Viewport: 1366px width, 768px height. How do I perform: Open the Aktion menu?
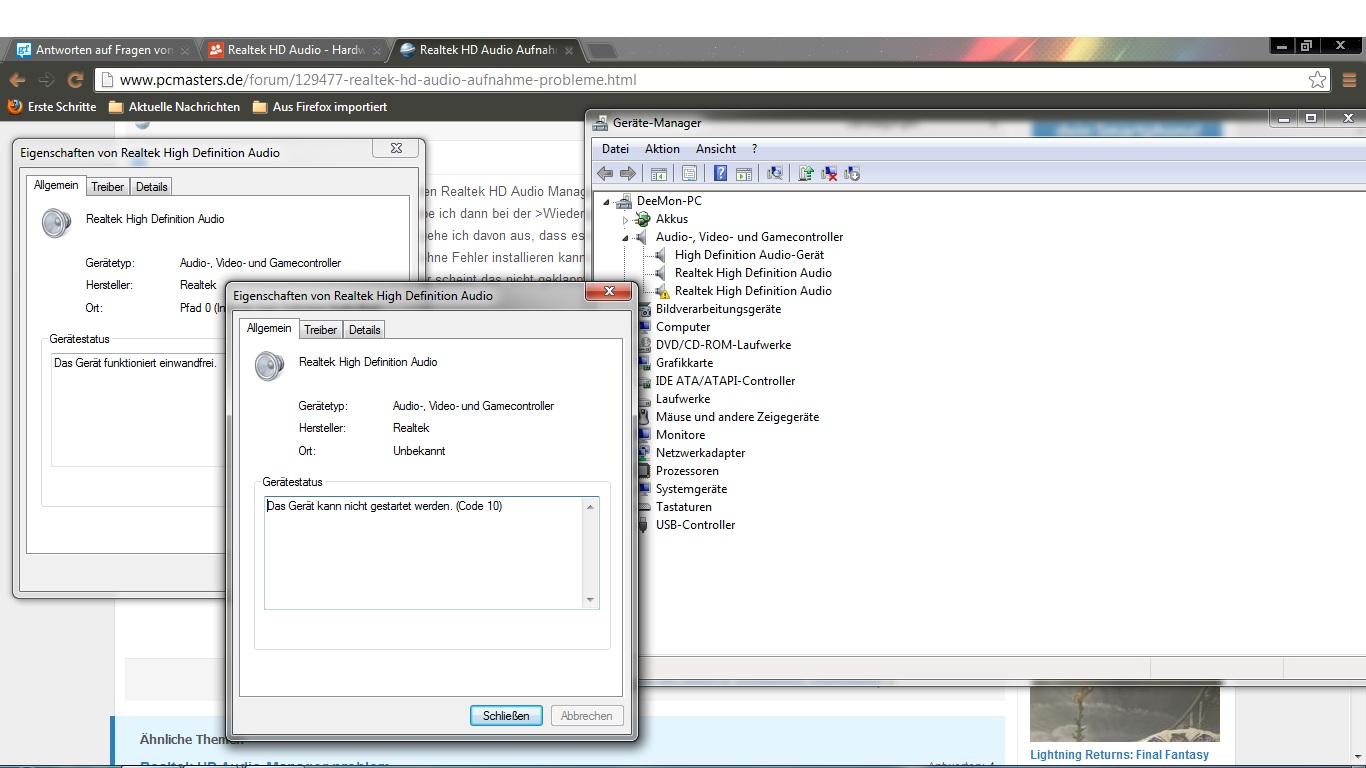point(662,148)
